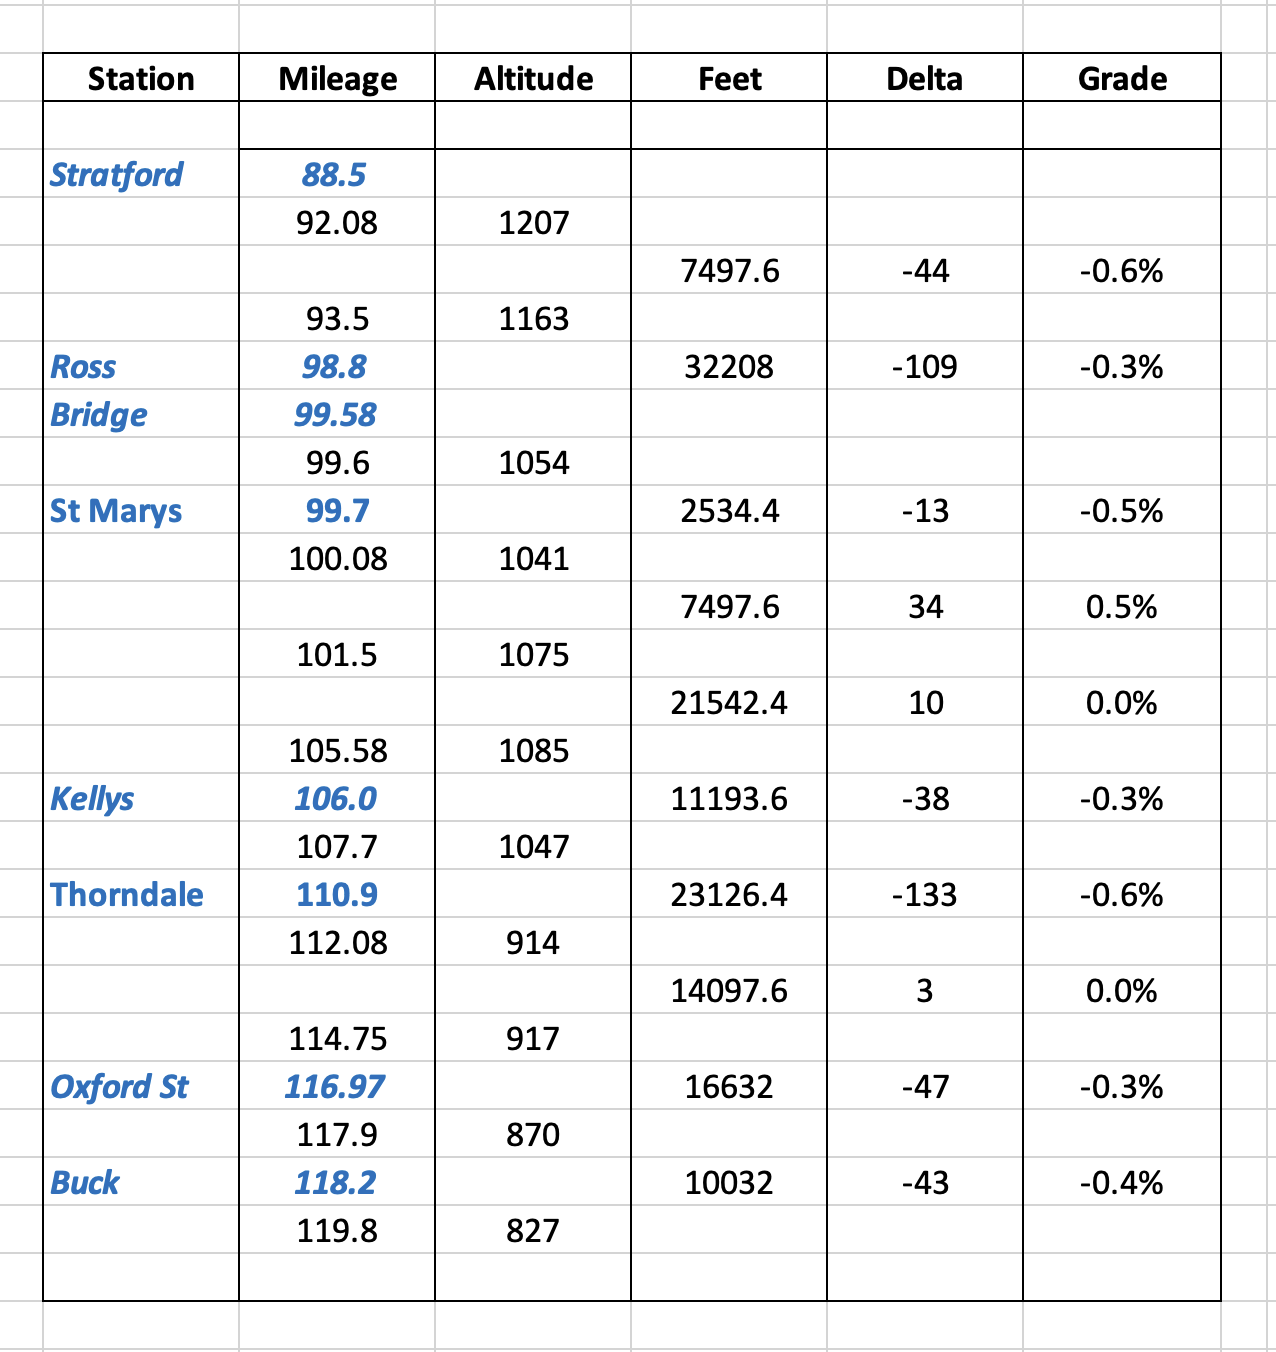The image size is (1276, 1352).
Task: Click the delta cell showing -133
Action: click(924, 894)
